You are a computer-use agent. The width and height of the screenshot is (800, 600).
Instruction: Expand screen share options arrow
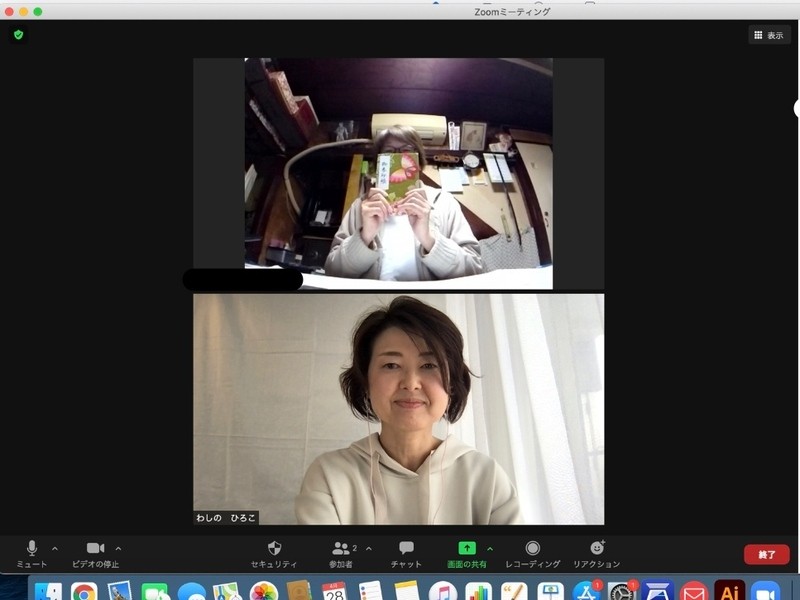pos(490,548)
